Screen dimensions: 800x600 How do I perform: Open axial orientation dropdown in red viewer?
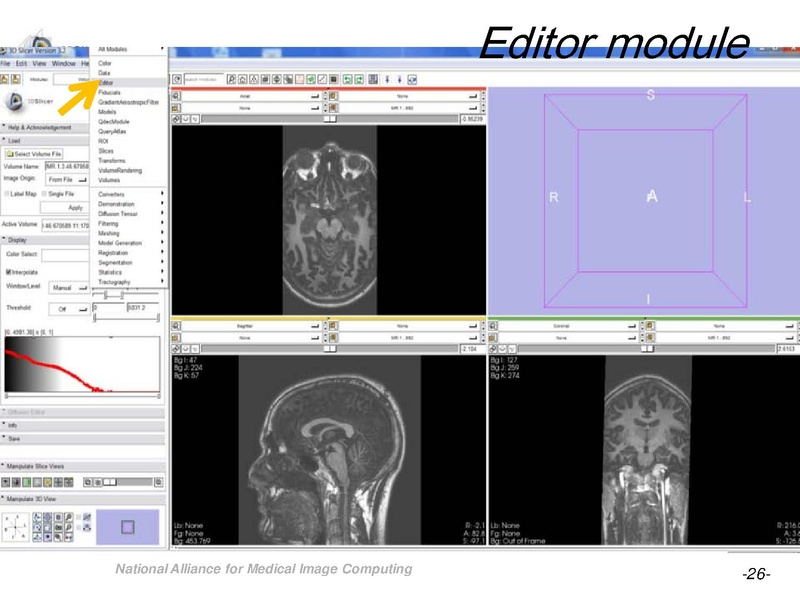[x=253, y=96]
